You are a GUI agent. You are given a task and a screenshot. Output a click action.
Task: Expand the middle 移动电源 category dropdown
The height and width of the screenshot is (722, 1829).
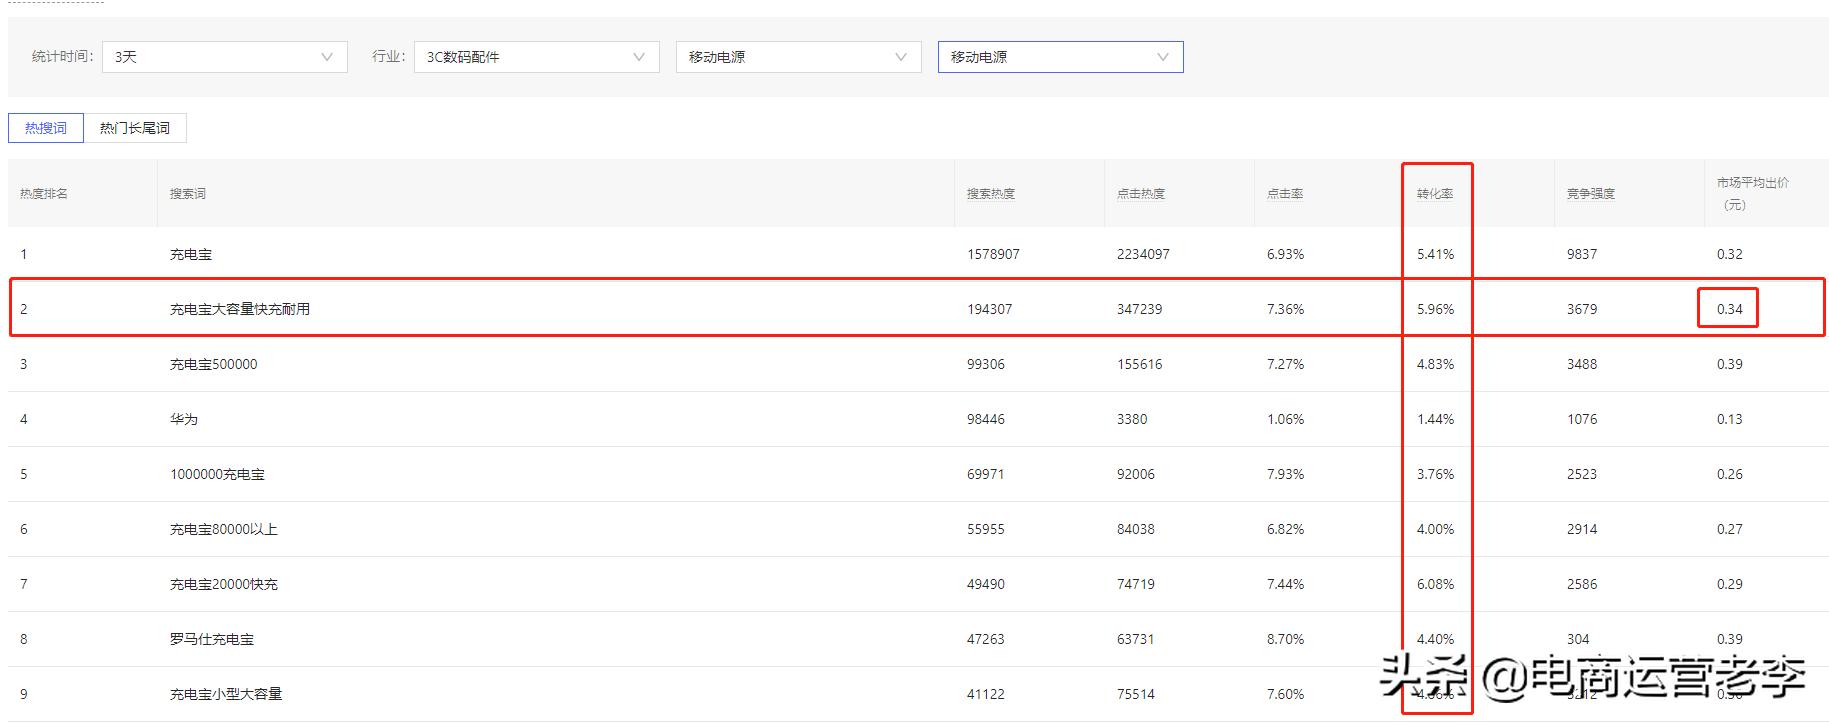click(799, 57)
